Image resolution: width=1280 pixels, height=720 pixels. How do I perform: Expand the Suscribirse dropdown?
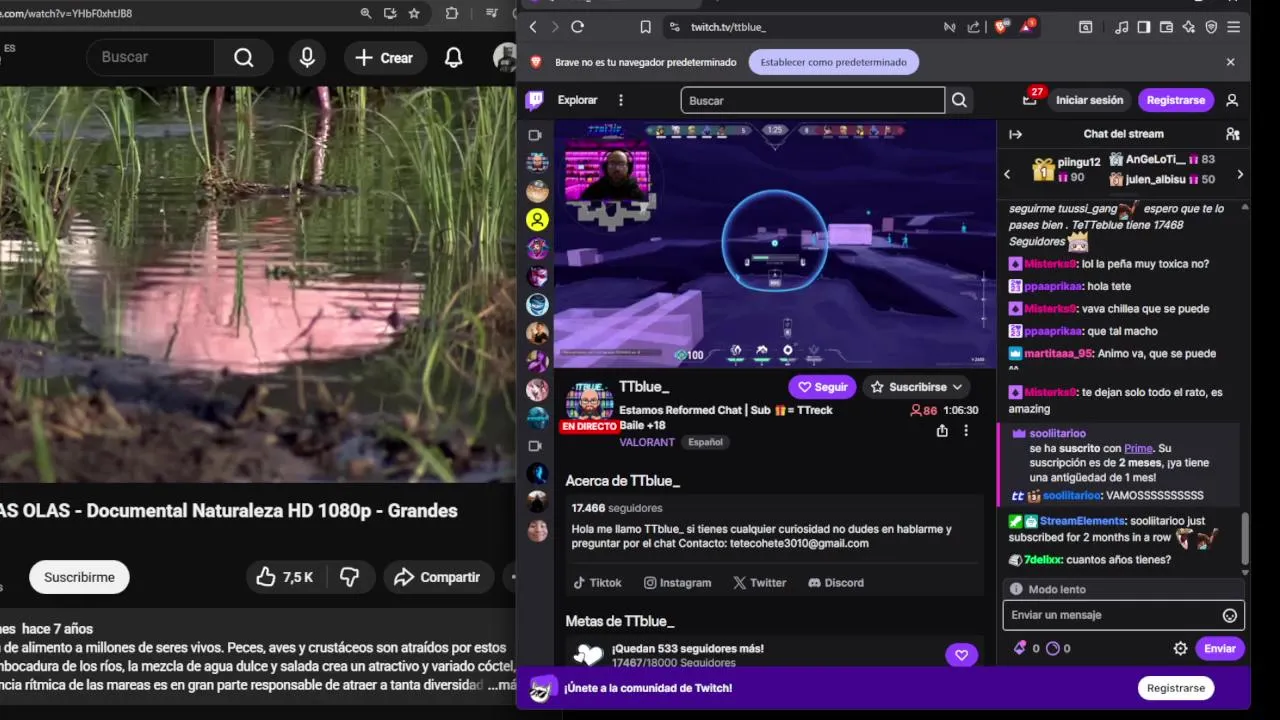tap(917, 387)
